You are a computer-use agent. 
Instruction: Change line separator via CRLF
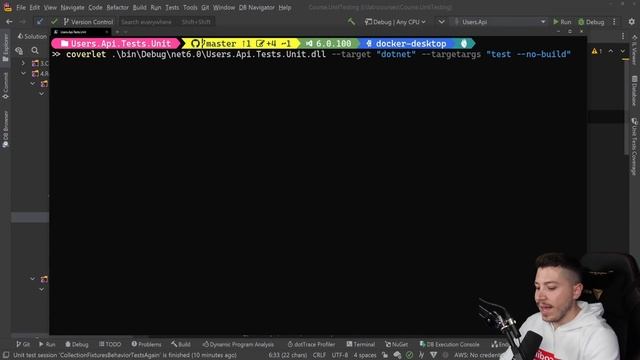(319, 356)
